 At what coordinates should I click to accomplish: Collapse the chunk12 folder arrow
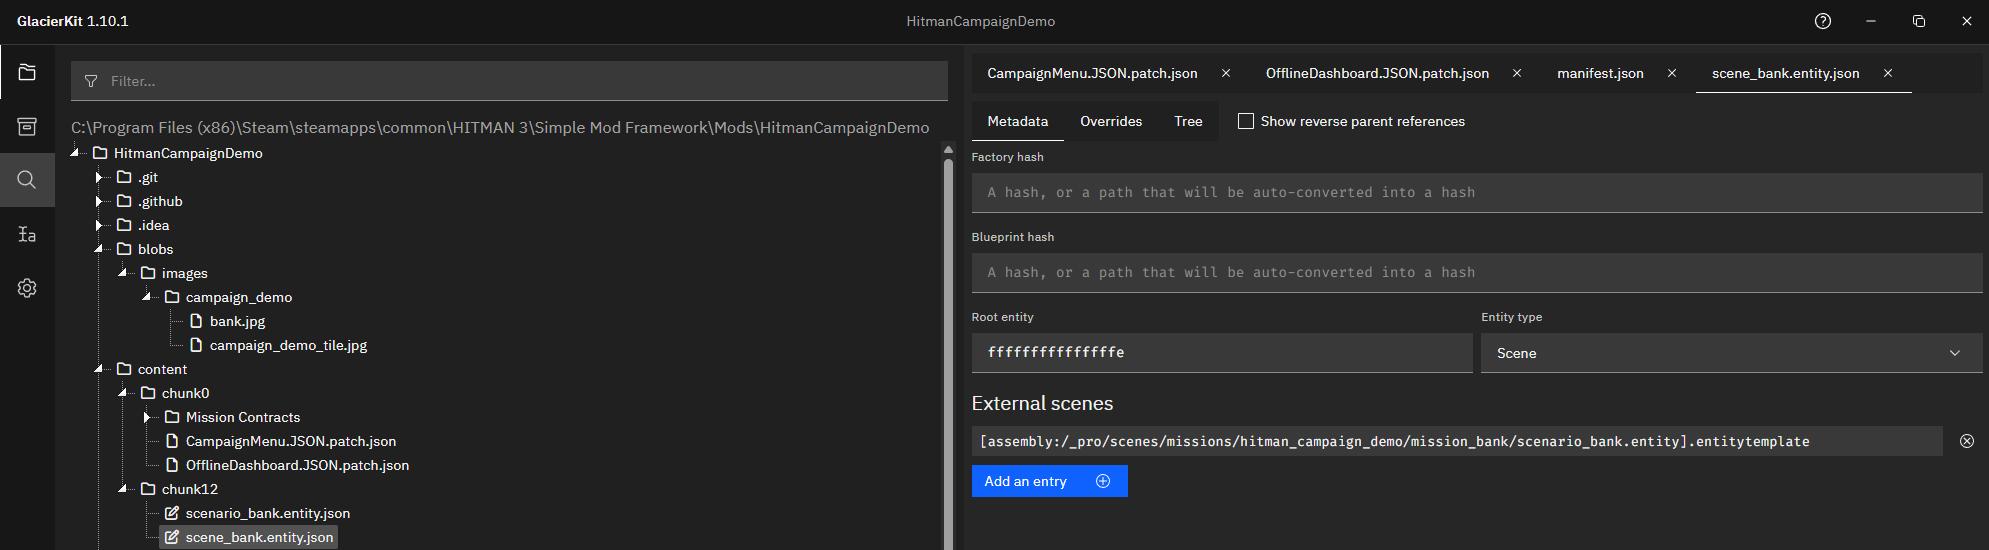(123, 489)
